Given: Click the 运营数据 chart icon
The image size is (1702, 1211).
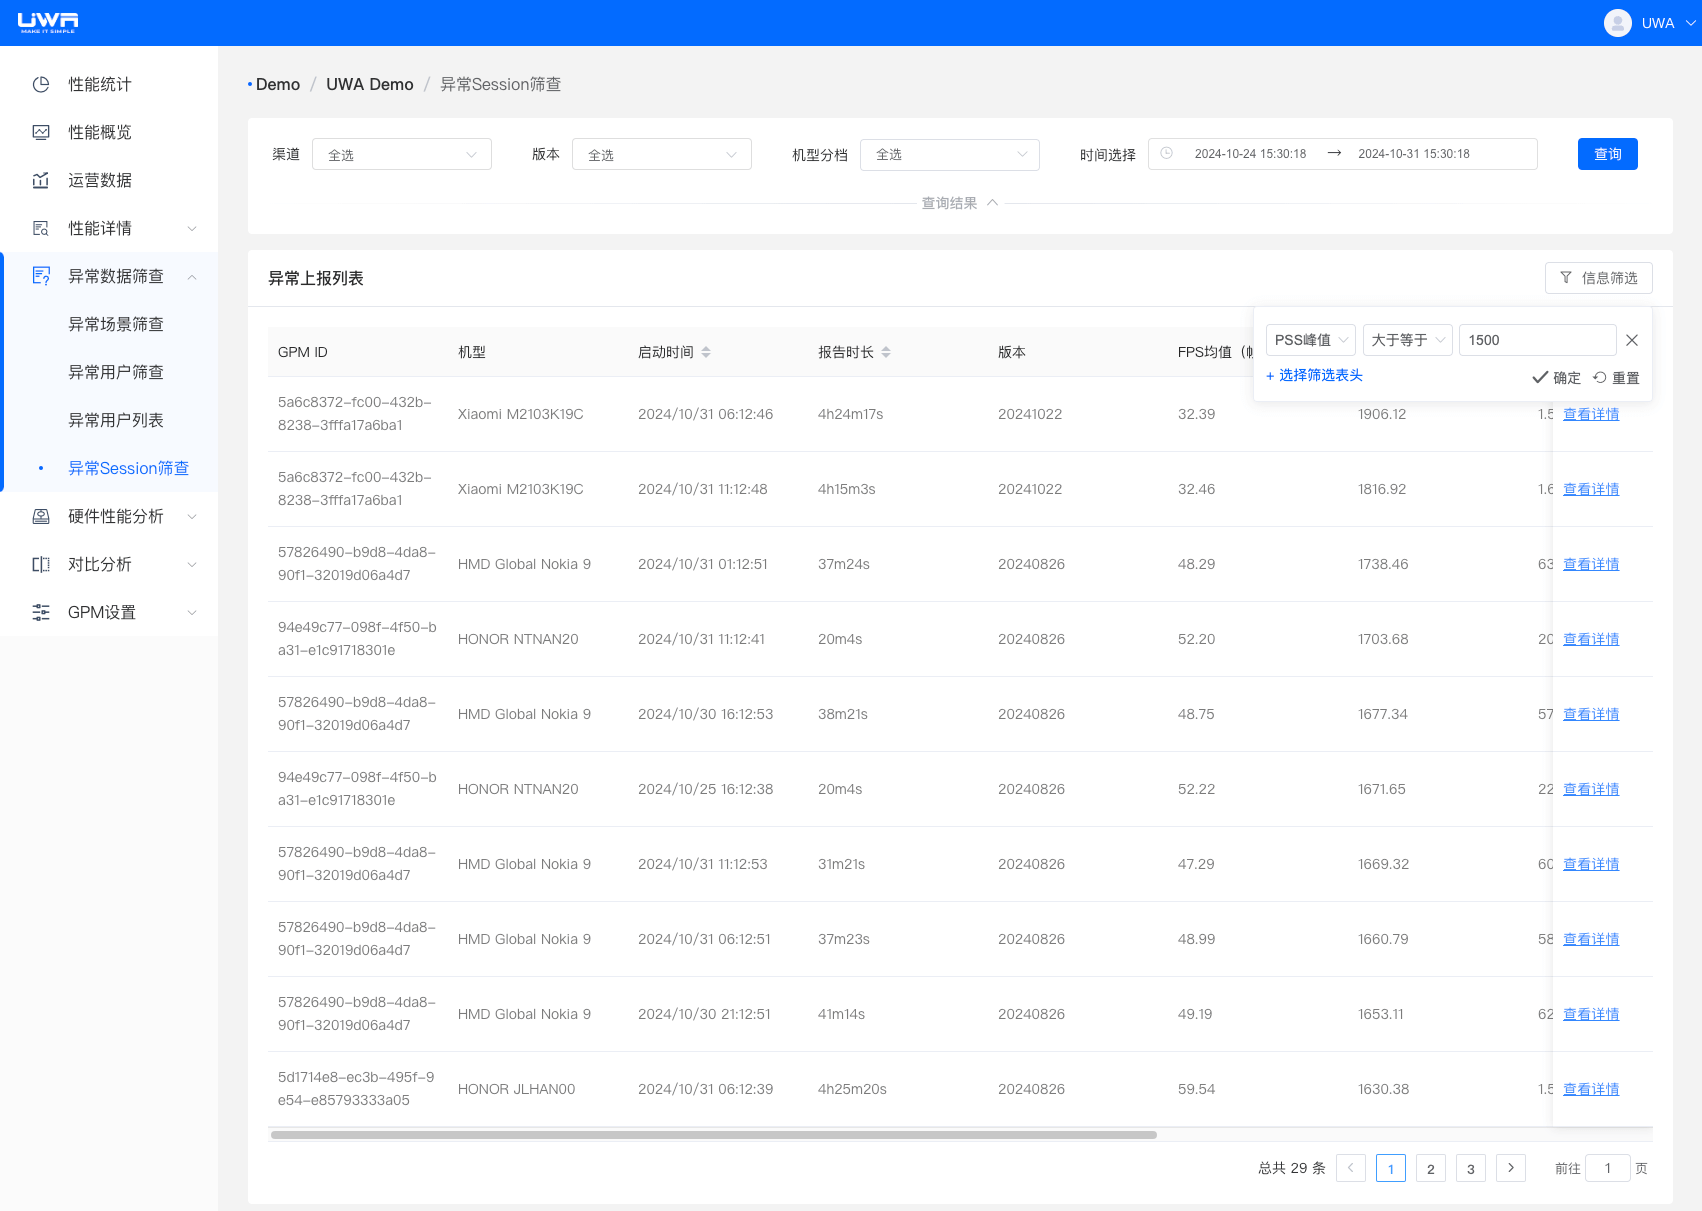Looking at the screenshot, I should (41, 180).
